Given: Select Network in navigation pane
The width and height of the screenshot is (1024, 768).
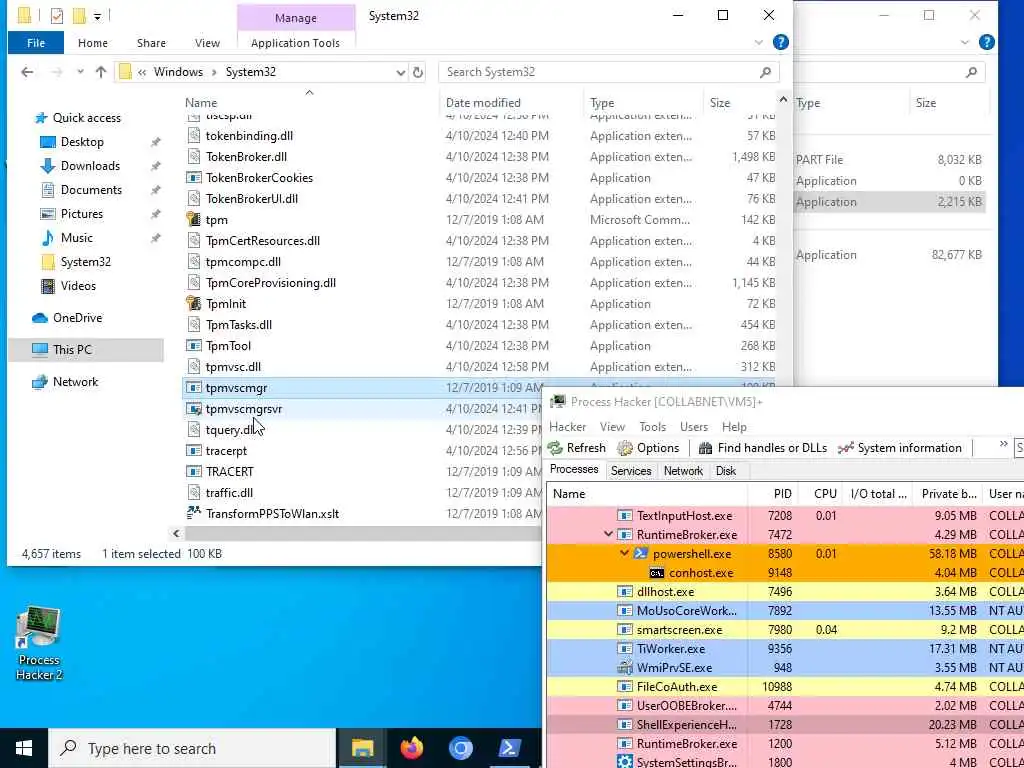Looking at the screenshot, I should [x=75, y=382].
